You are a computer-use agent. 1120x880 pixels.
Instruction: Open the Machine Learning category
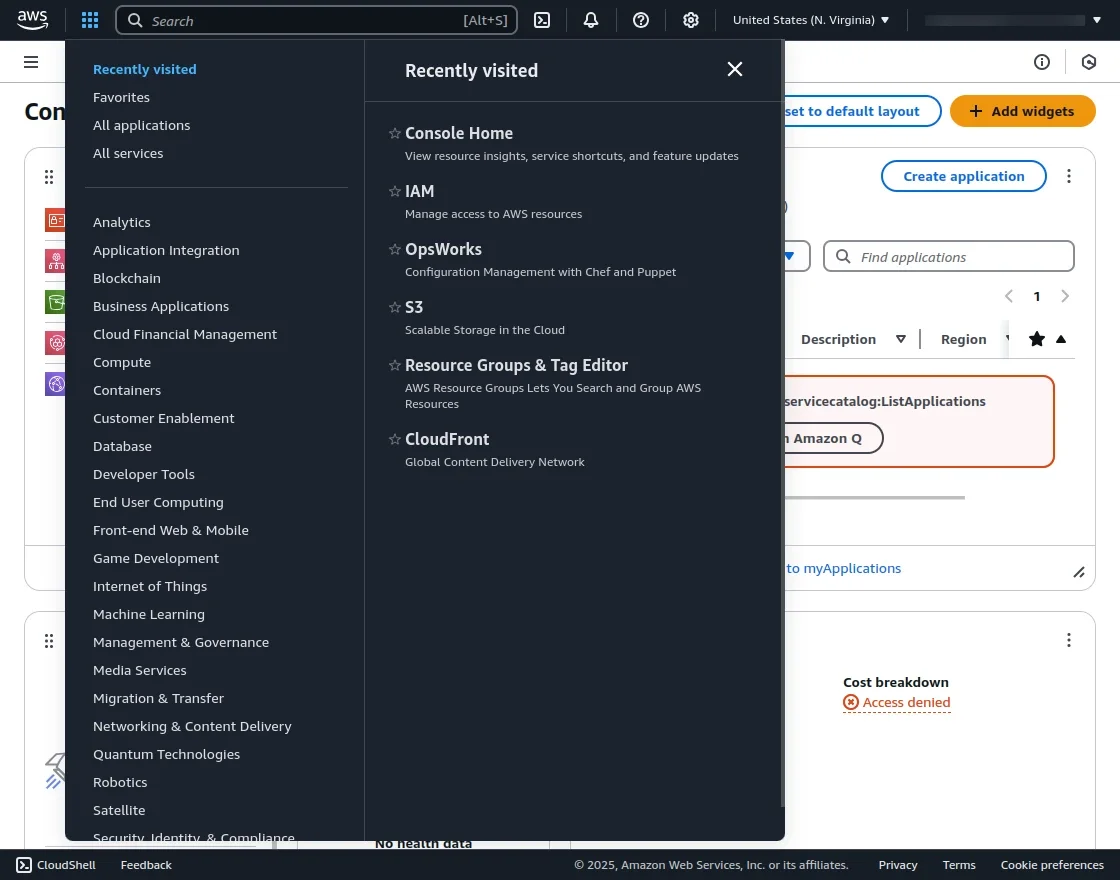(x=149, y=614)
